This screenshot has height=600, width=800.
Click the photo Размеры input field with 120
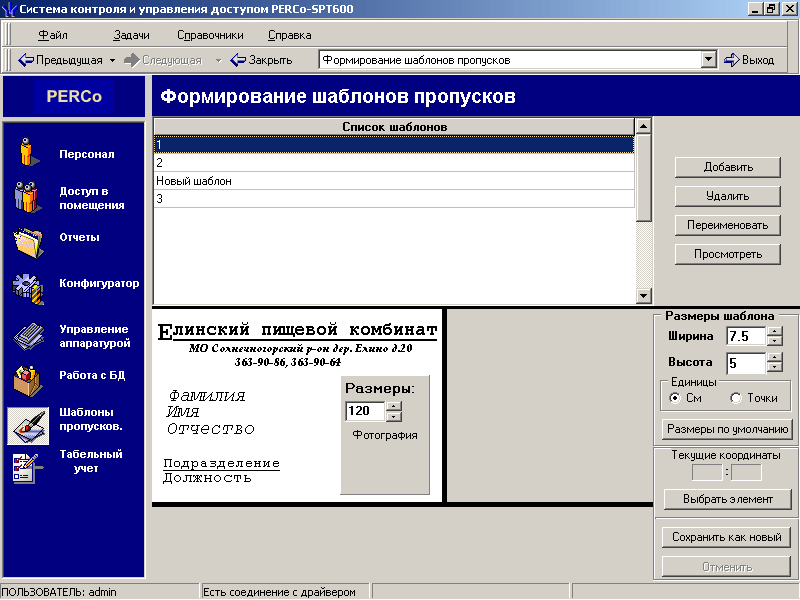coord(364,411)
